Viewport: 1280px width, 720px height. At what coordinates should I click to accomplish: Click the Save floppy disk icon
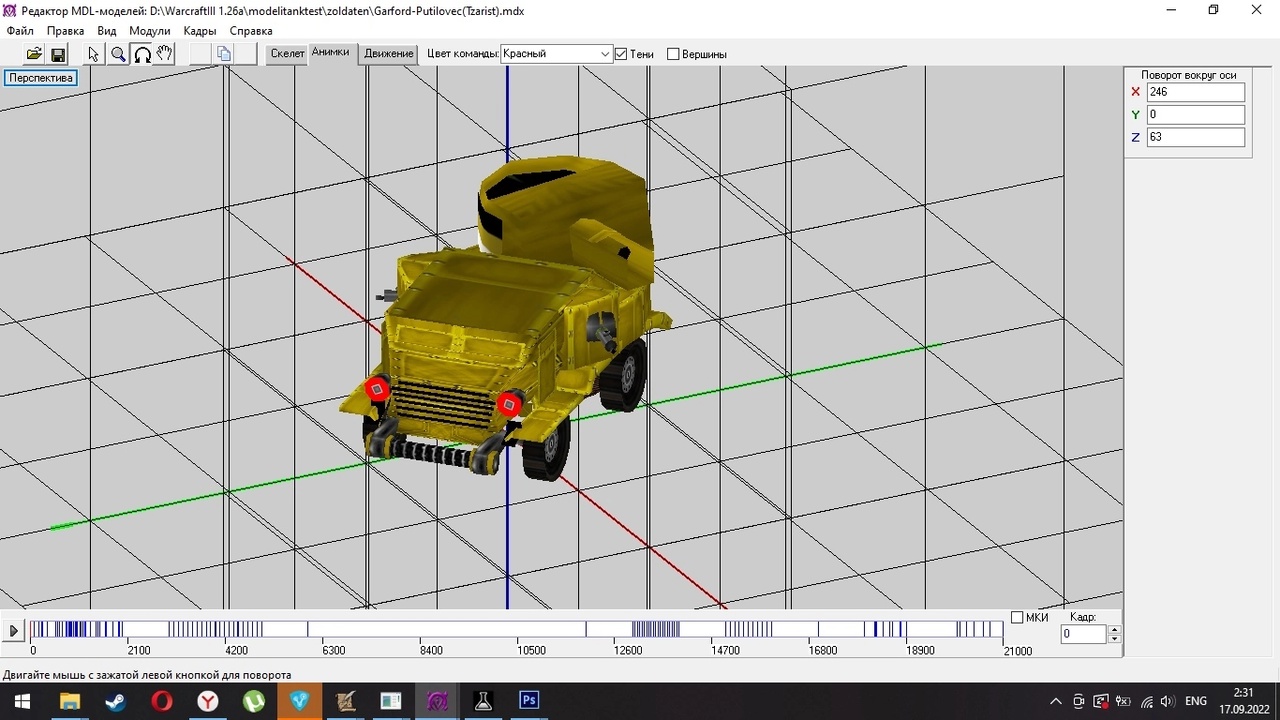tap(58, 54)
